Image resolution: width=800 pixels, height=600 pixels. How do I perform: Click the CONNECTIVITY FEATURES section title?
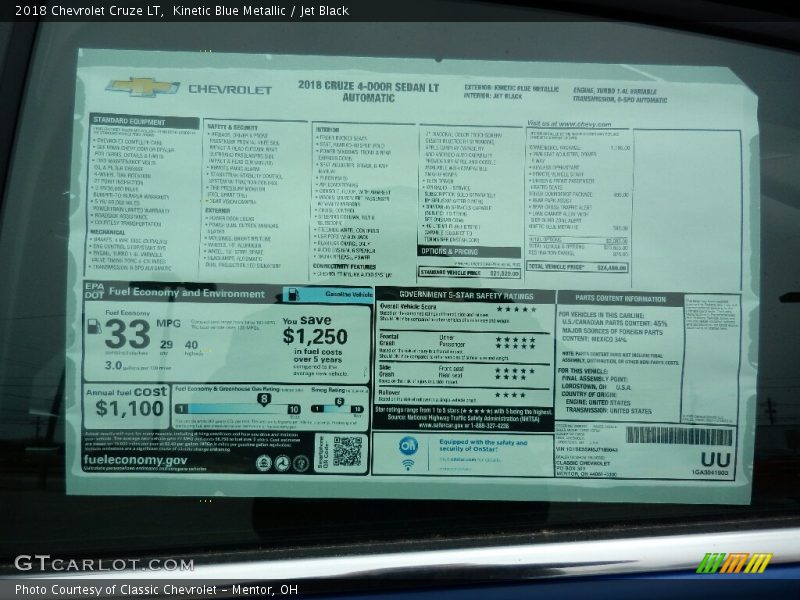point(344,267)
